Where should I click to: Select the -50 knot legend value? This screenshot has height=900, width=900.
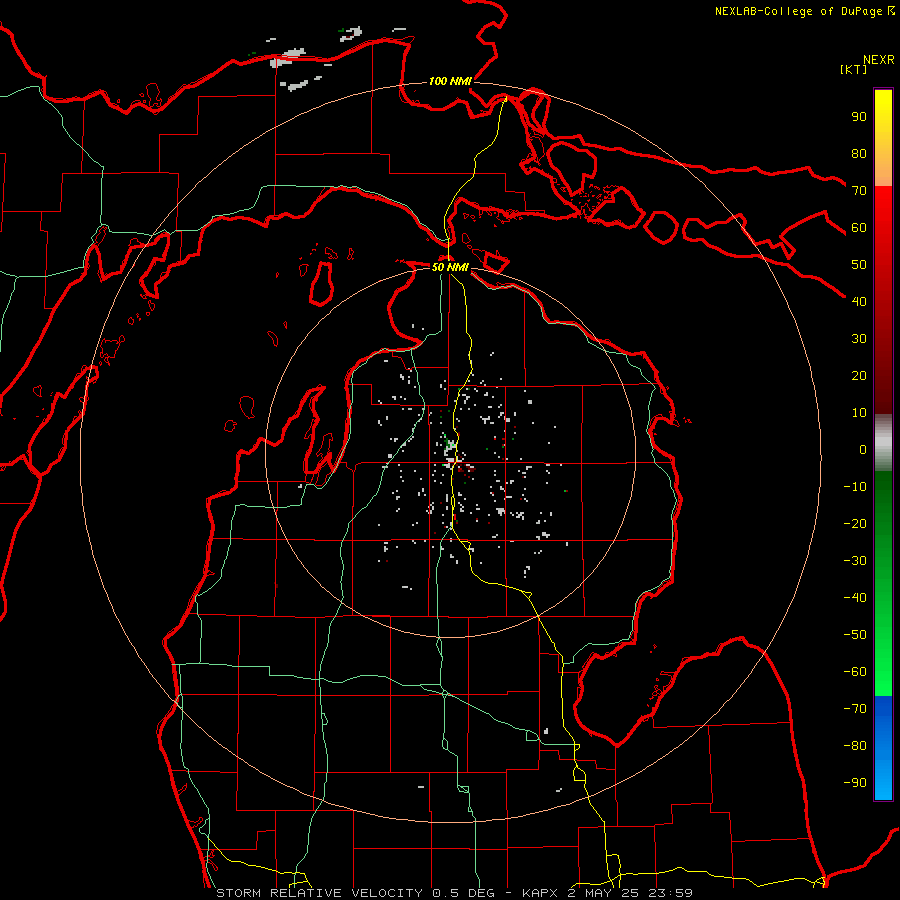click(x=855, y=635)
